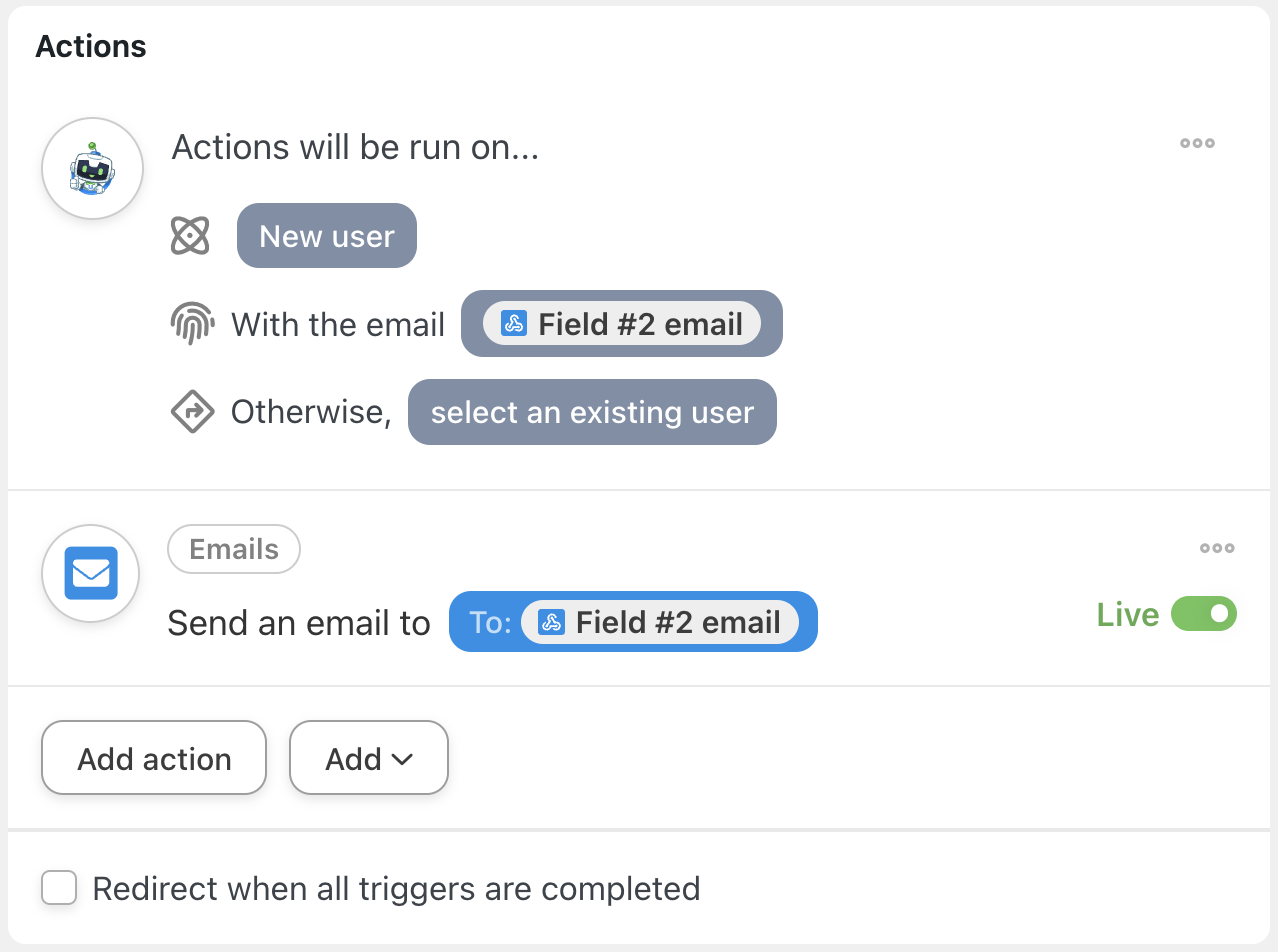Open the select an existing user dropdown
1278x952 pixels.
coord(592,412)
